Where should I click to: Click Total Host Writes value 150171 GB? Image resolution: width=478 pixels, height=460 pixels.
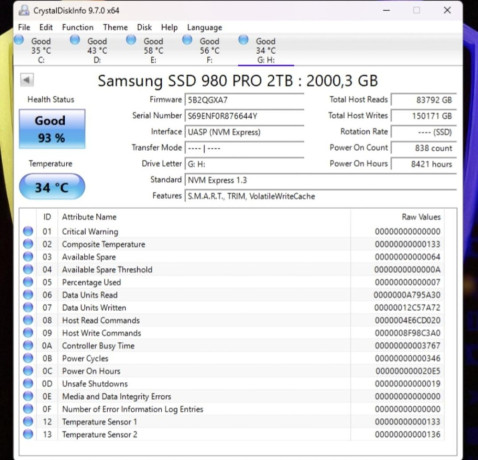424,116
